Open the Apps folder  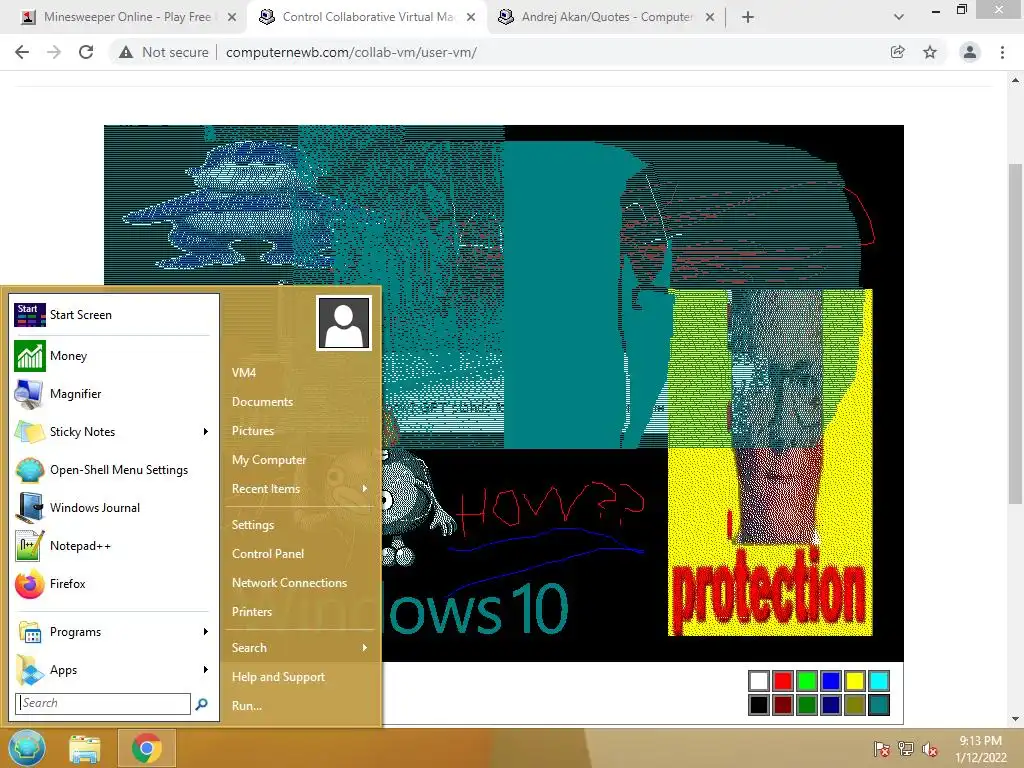(114, 669)
